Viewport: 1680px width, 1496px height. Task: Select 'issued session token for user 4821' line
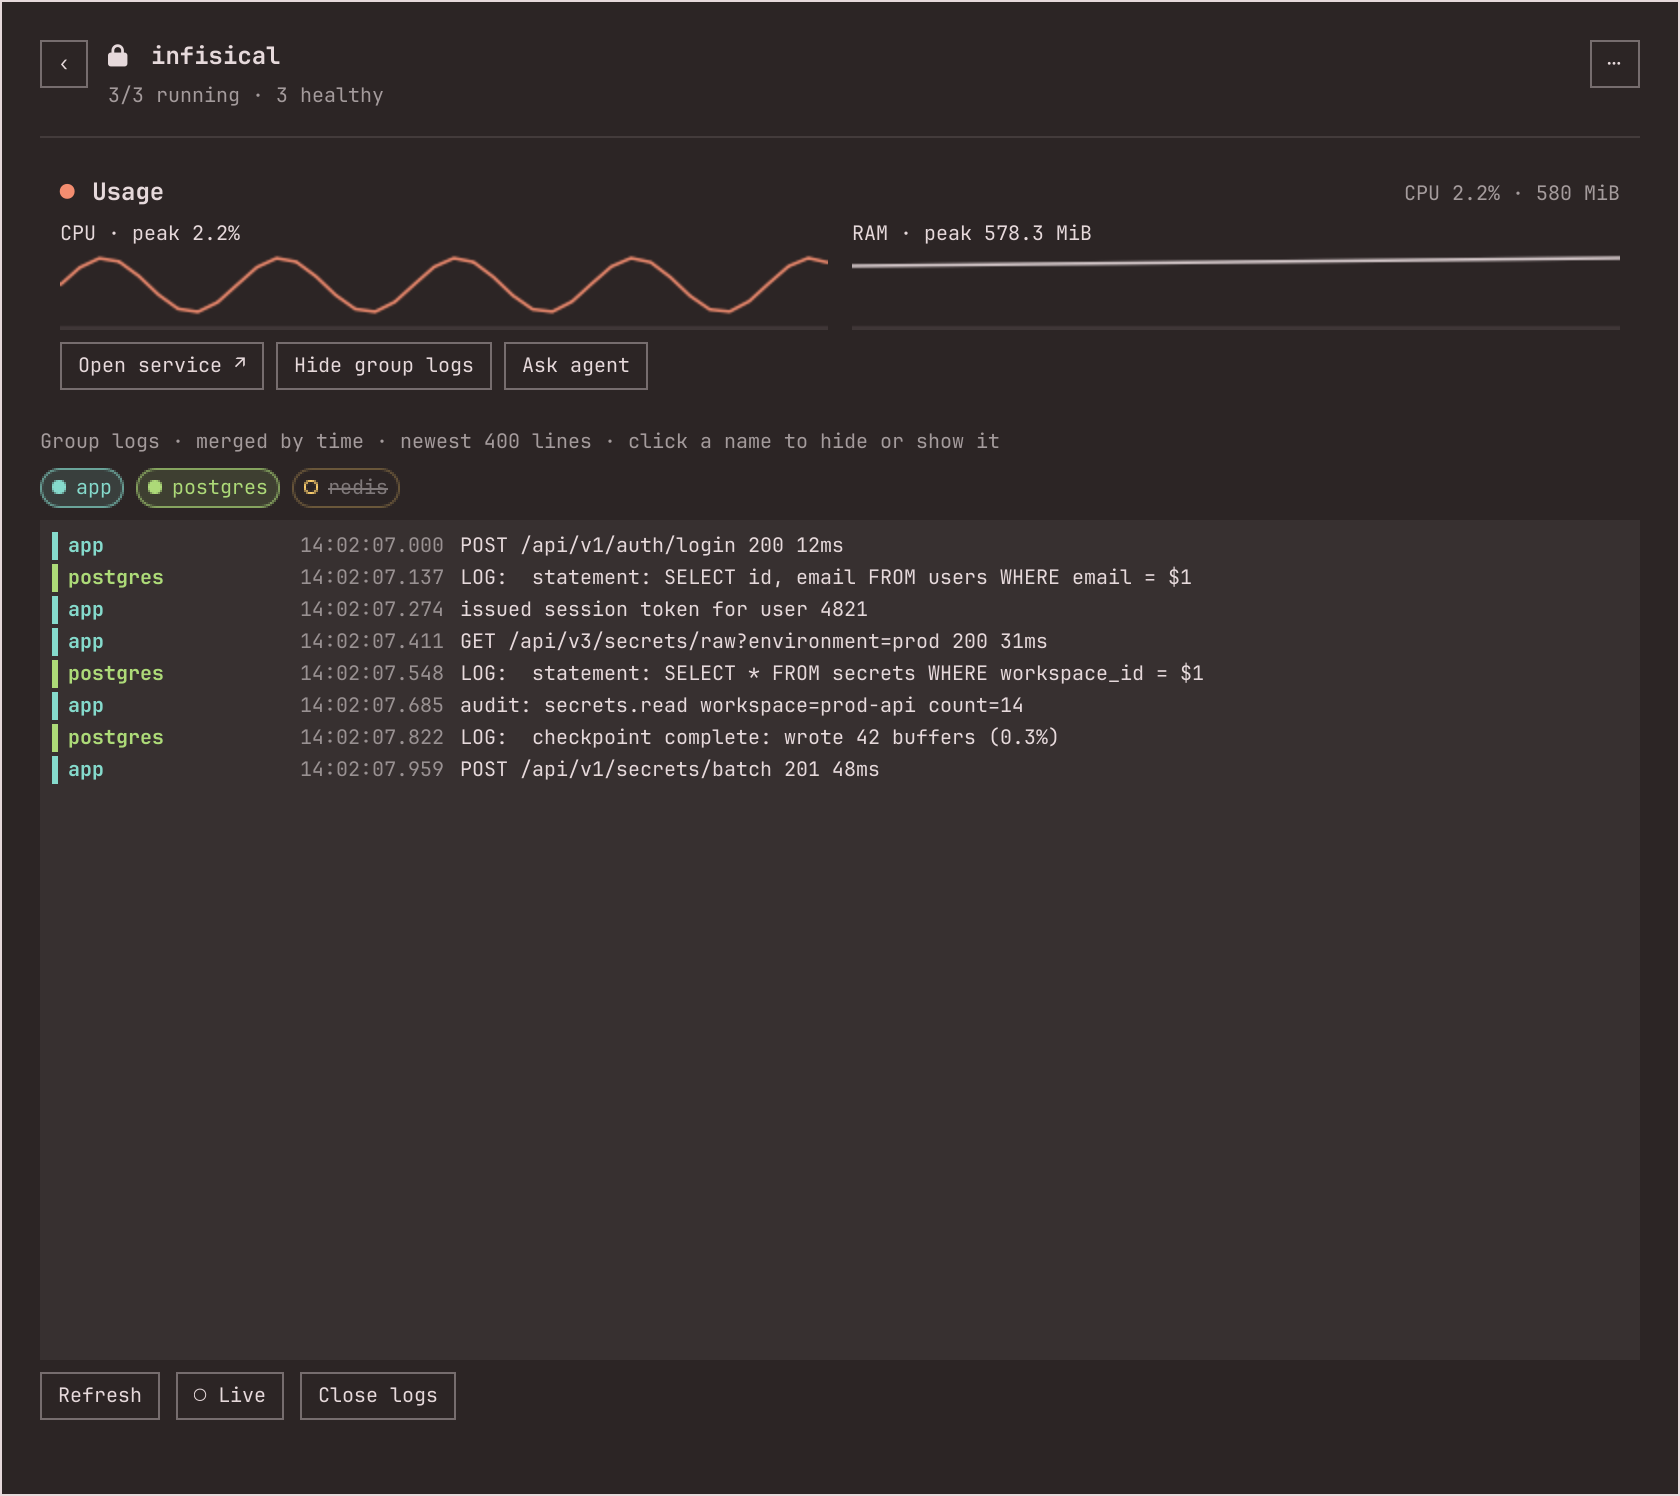pyautogui.click(x=840, y=610)
